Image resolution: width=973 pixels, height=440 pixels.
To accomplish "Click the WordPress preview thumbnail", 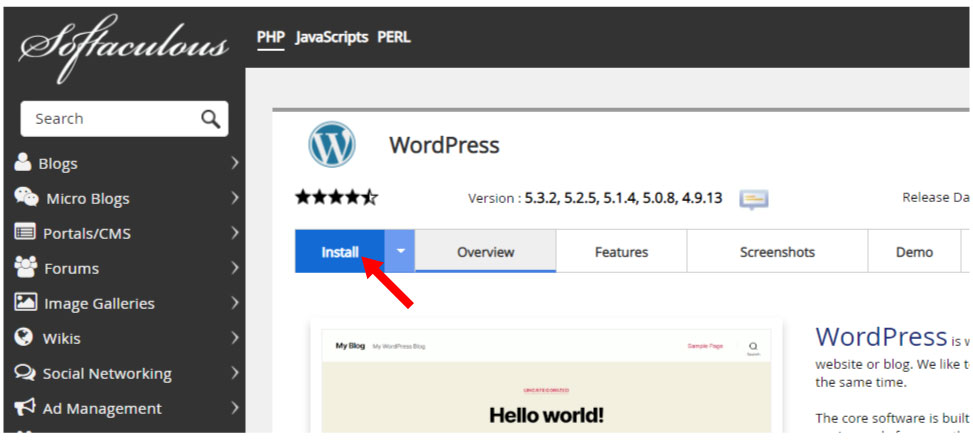I will 546,376.
